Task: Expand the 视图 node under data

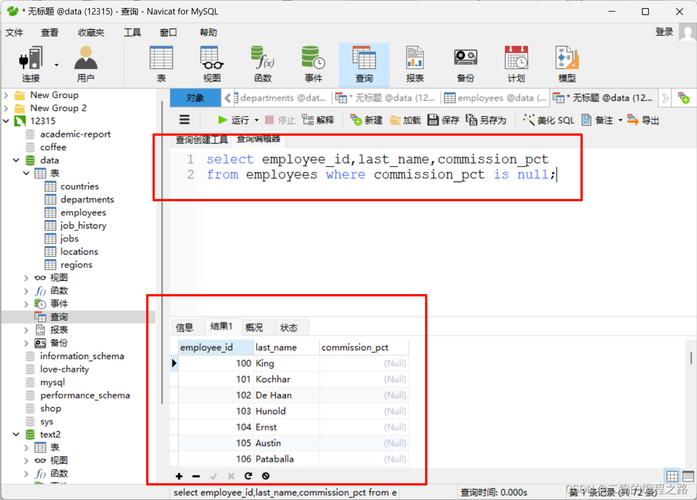Action: click(26, 278)
